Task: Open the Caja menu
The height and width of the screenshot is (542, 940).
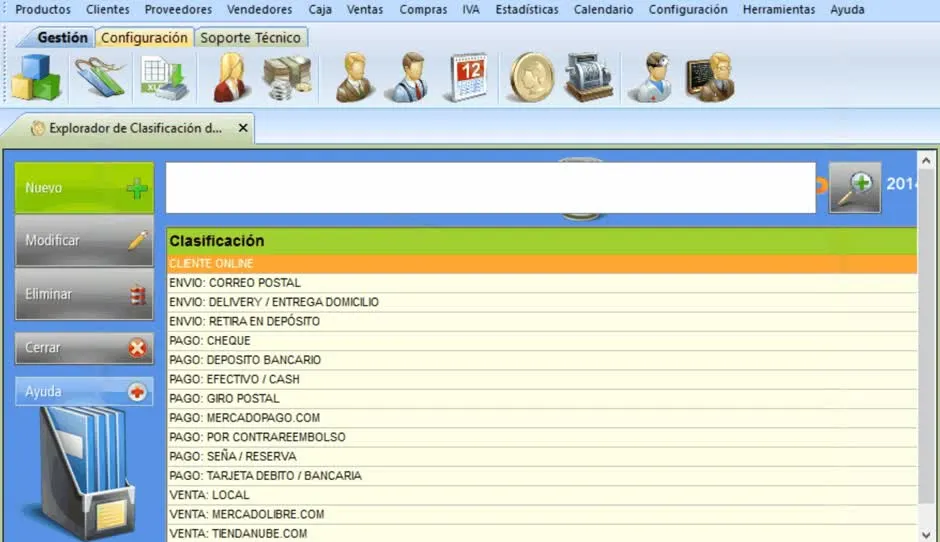Action: (320, 10)
